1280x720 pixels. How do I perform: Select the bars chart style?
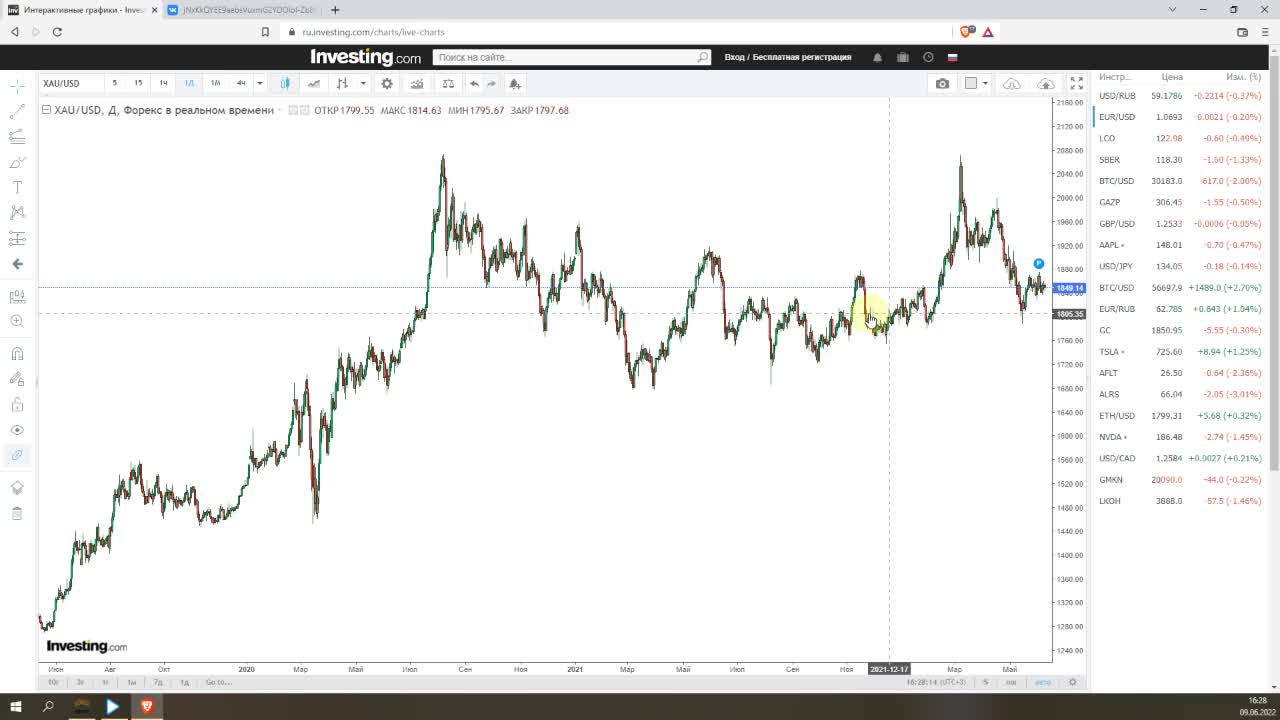[343, 83]
